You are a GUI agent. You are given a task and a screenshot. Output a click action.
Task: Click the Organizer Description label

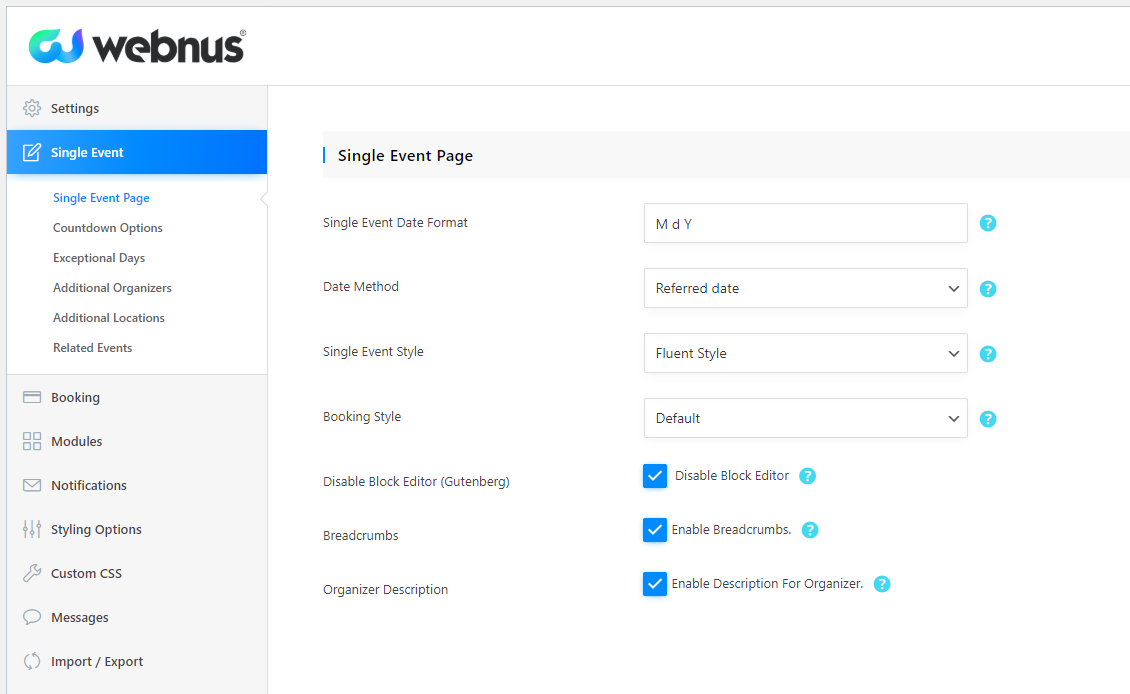click(x=385, y=590)
